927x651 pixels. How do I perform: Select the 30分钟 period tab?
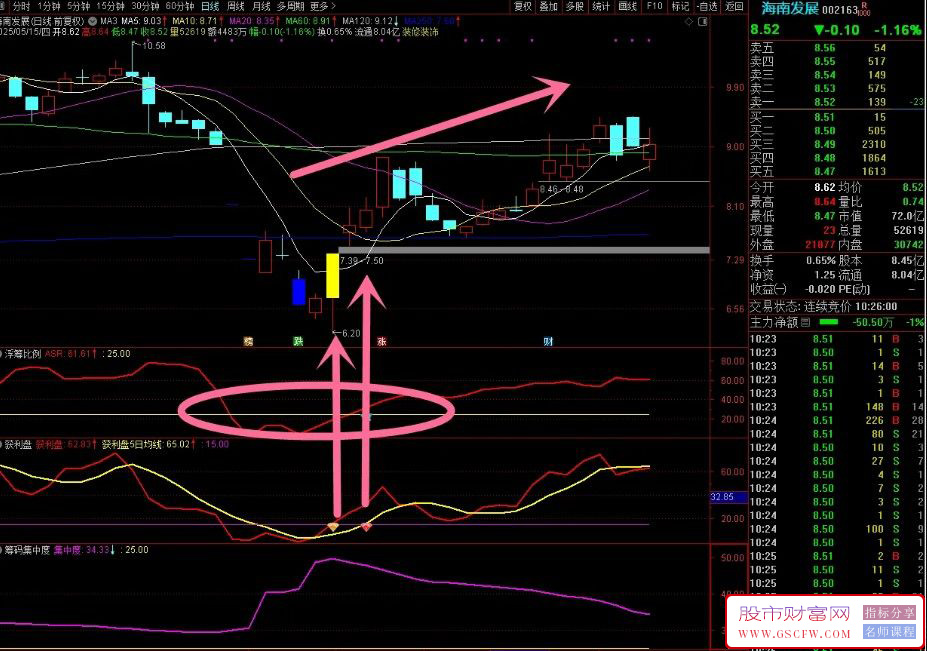[145, 6]
